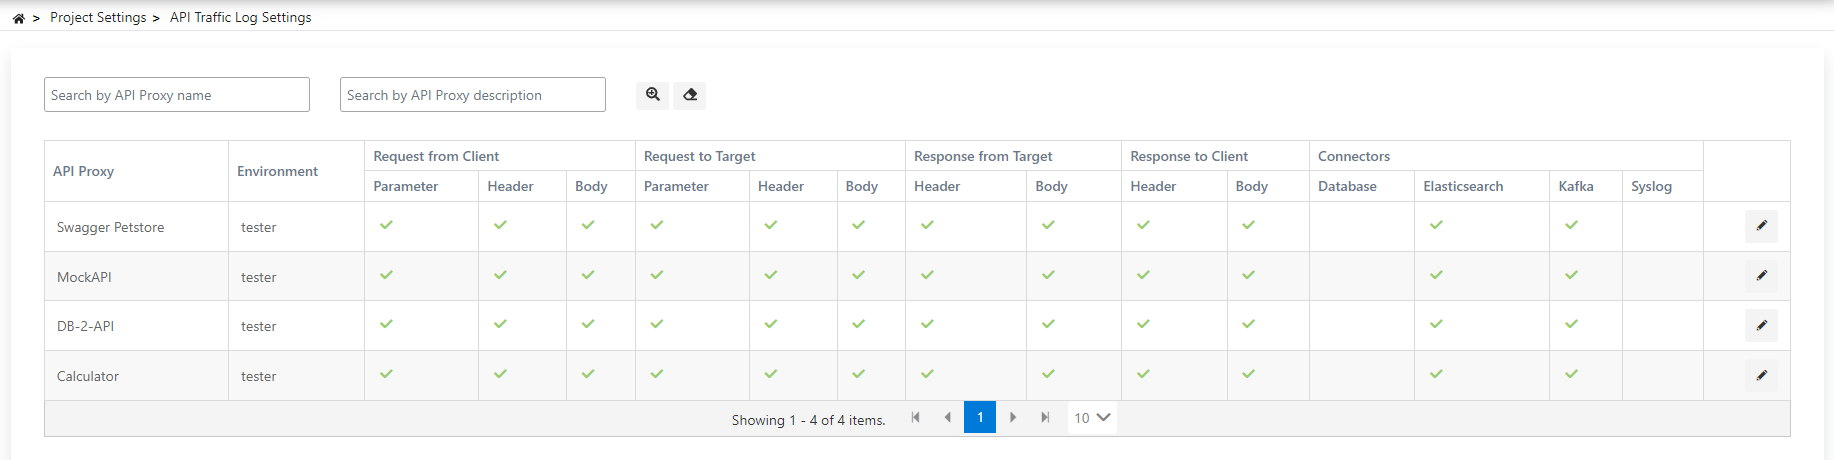Click MockAPI Kafka connector checkmark
Viewport: 1834px width, 460px height.
coord(1571,275)
